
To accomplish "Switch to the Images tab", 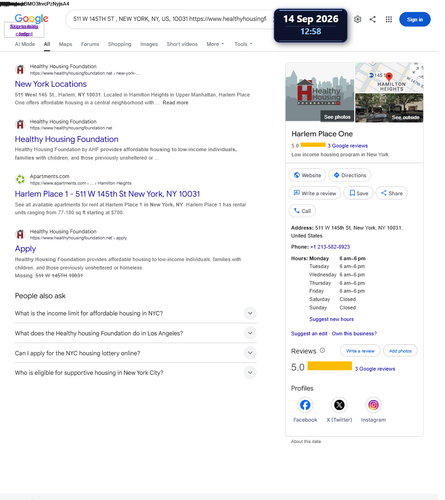I will pyautogui.click(x=149, y=44).
